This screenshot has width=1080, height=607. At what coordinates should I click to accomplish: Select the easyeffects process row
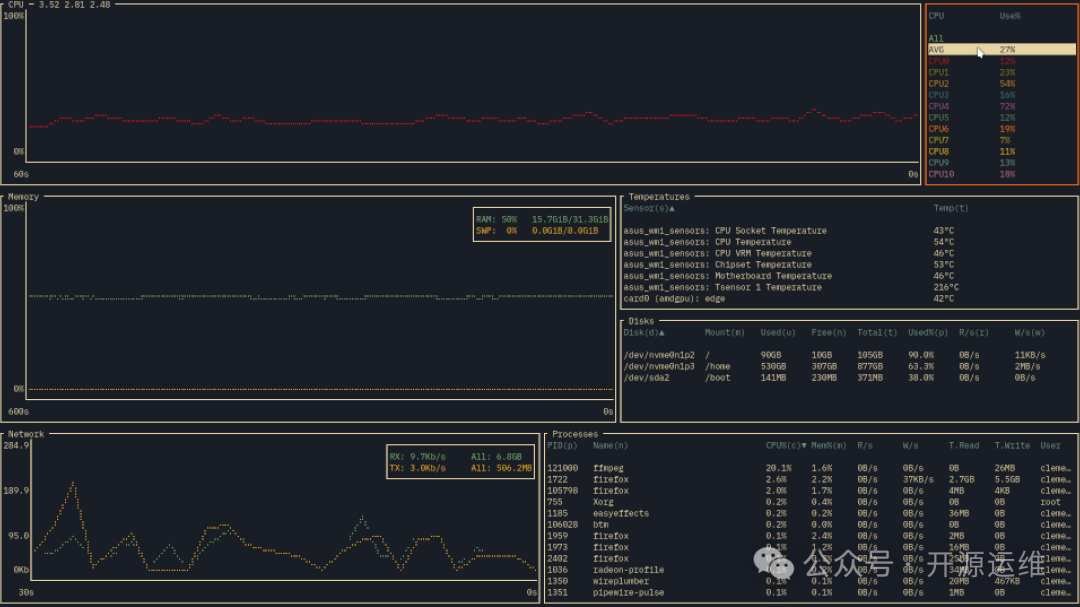620,513
